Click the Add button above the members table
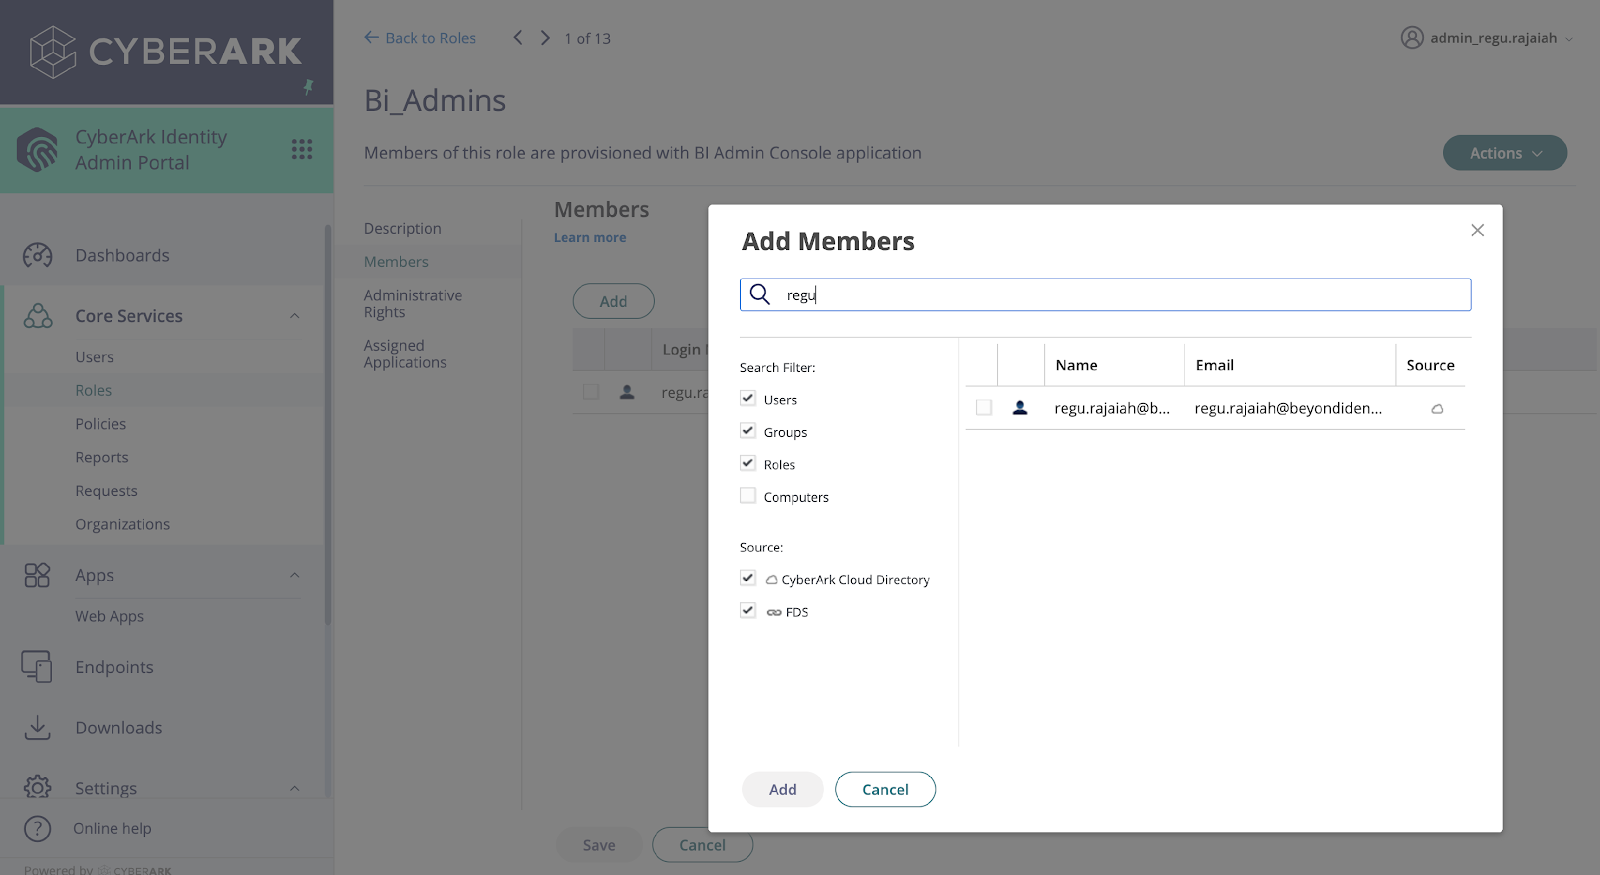The height and width of the screenshot is (875, 1600). (613, 301)
